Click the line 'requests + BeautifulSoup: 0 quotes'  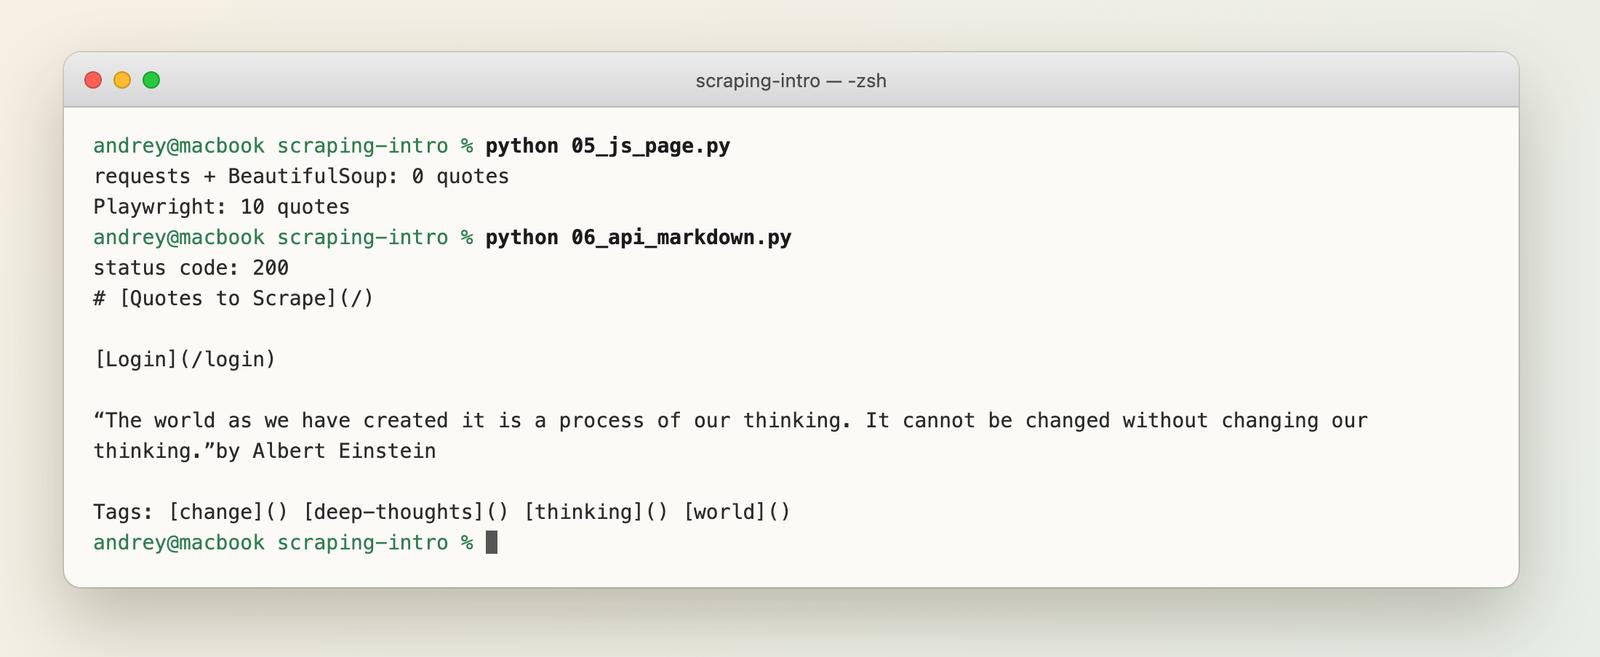tap(301, 176)
